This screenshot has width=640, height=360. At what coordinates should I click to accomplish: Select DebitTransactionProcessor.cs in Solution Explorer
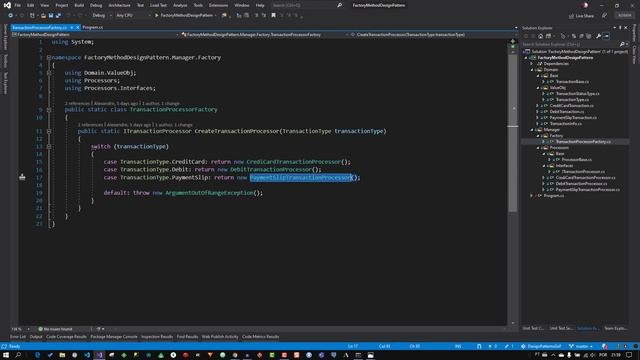[x=581, y=184]
